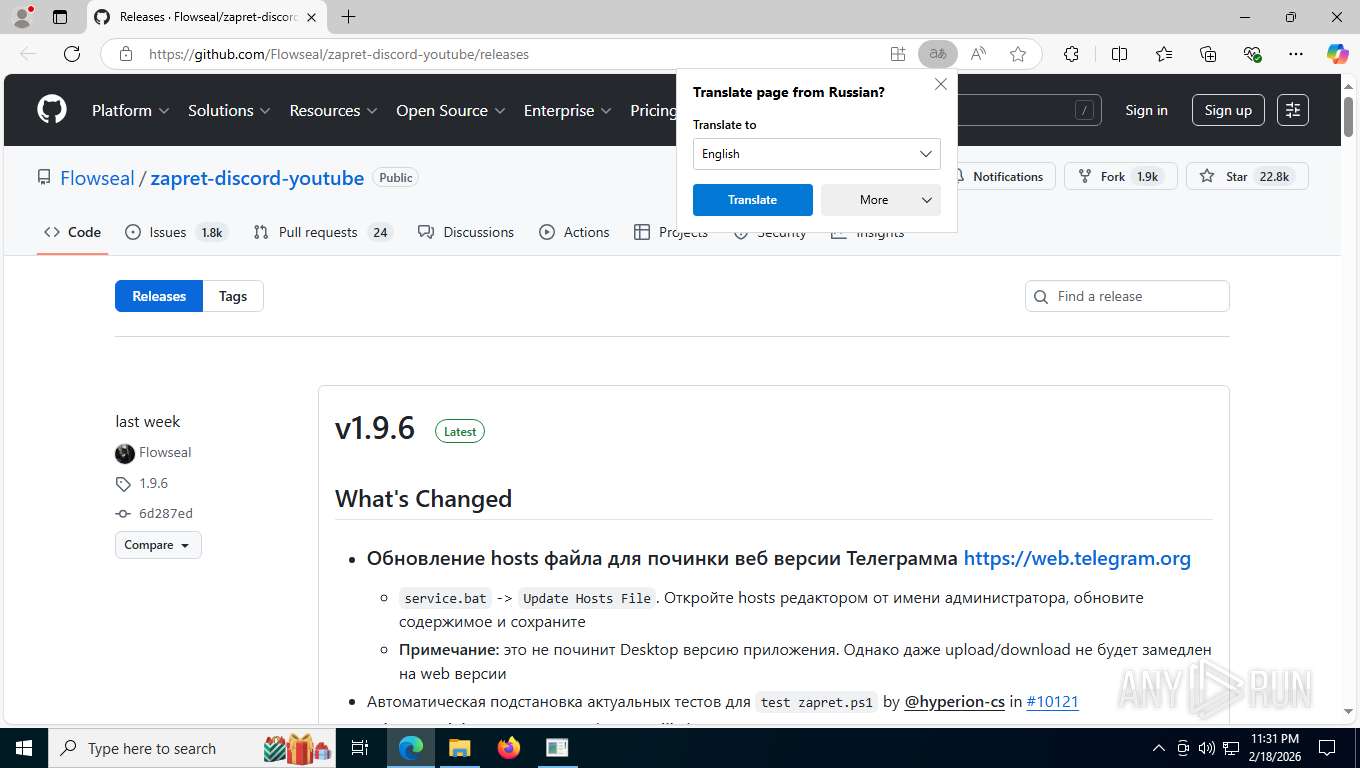The image size is (1360, 768).
Task: Open the Flowseal owner link
Action: pyautogui.click(x=97, y=178)
